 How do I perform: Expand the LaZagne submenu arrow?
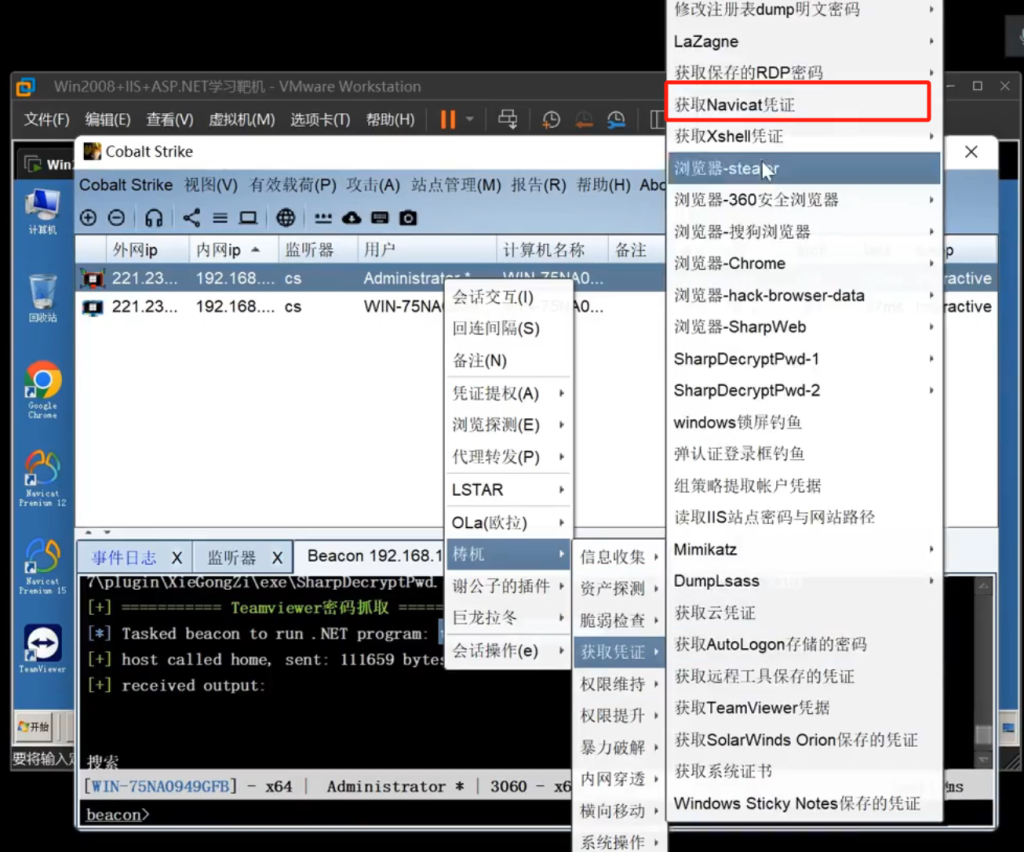click(x=931, y=41)
